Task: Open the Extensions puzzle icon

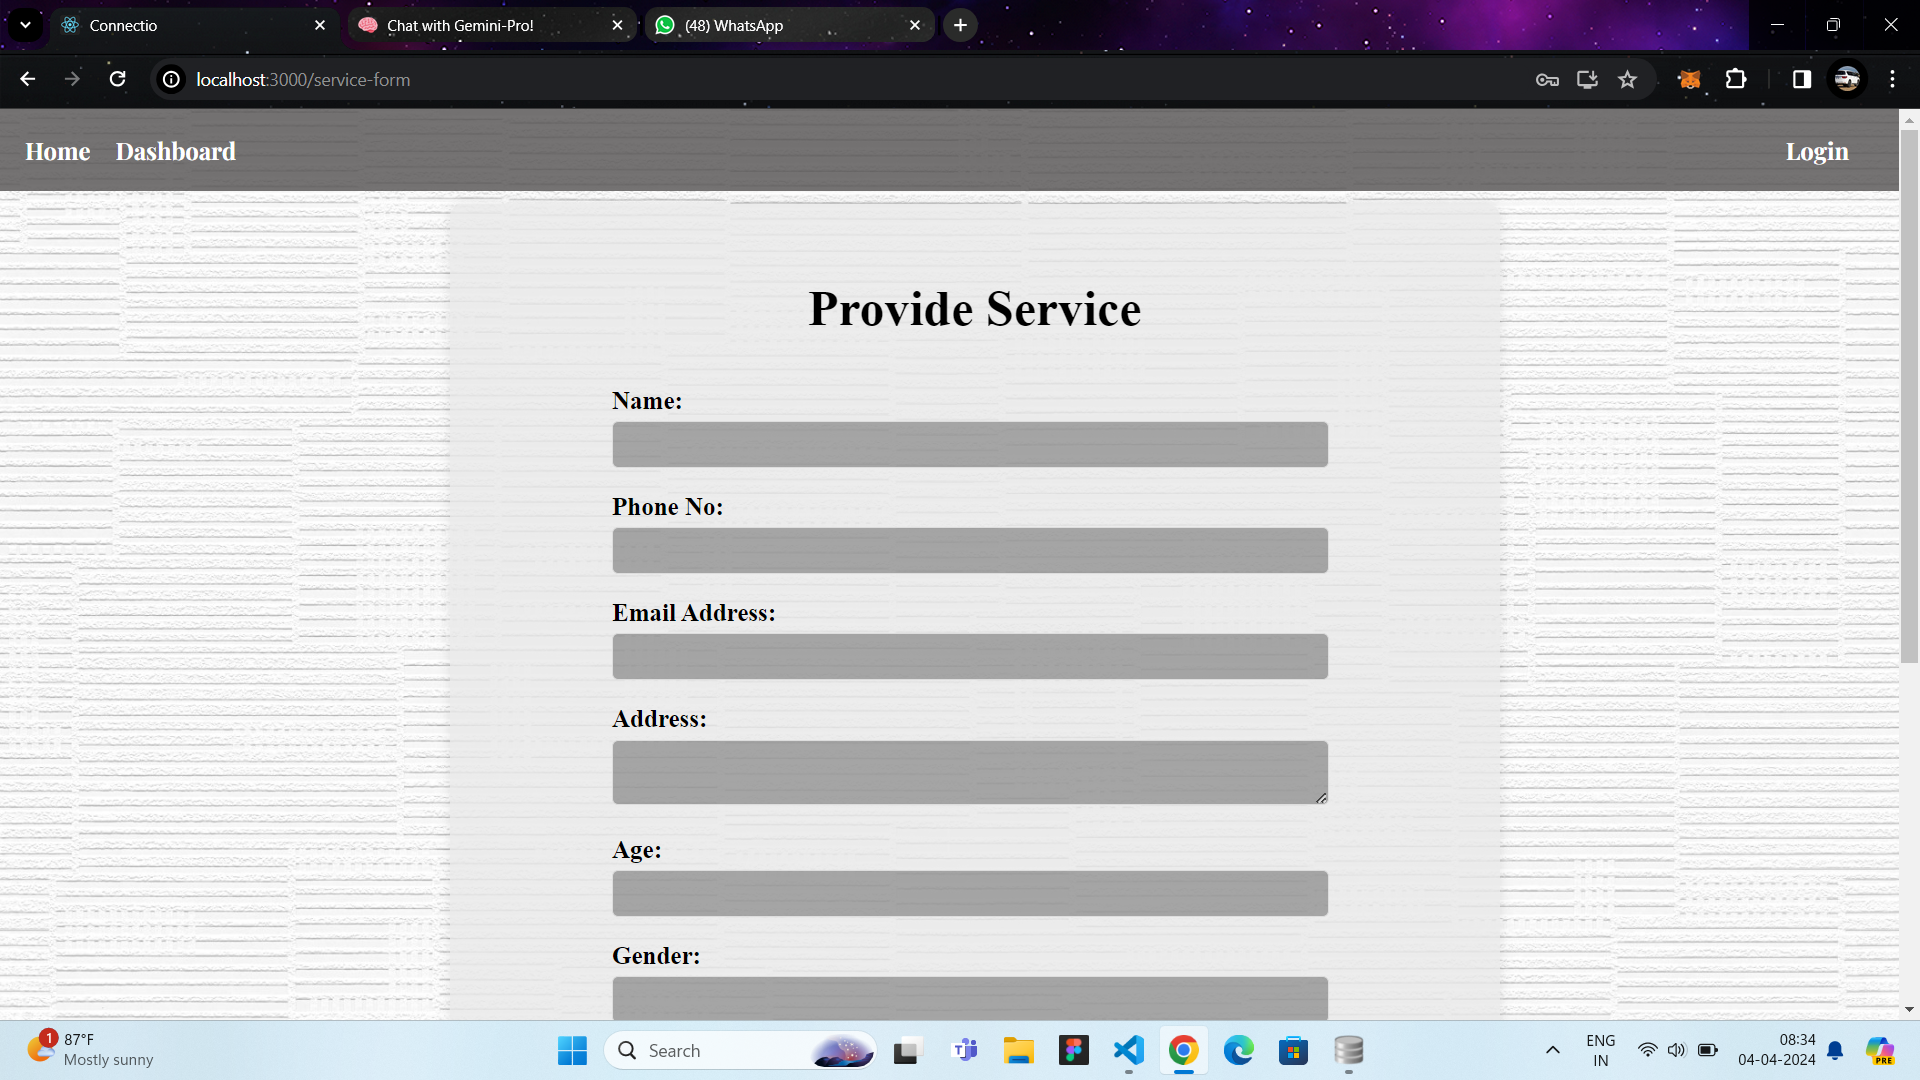Action: tap(1736, 79)
